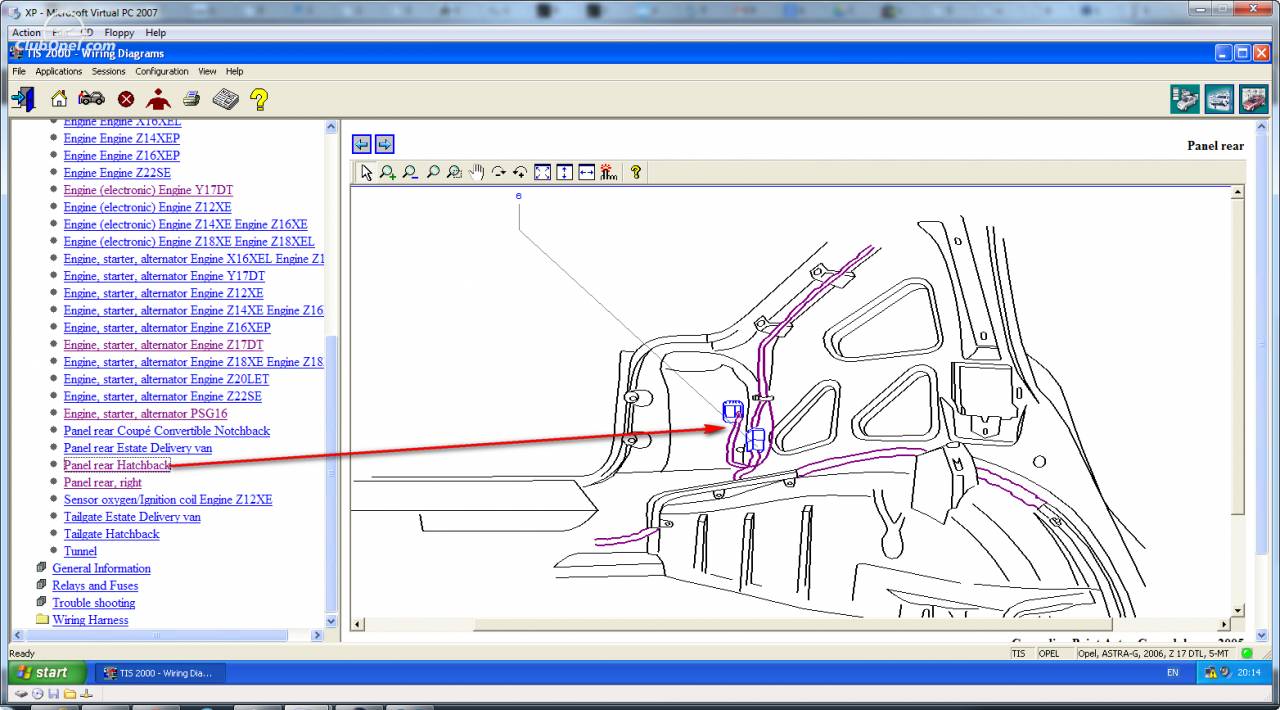This screenshot has height=710, width=1280.
Task: Open the vehicle selection car icon
Action: (92, 98)
